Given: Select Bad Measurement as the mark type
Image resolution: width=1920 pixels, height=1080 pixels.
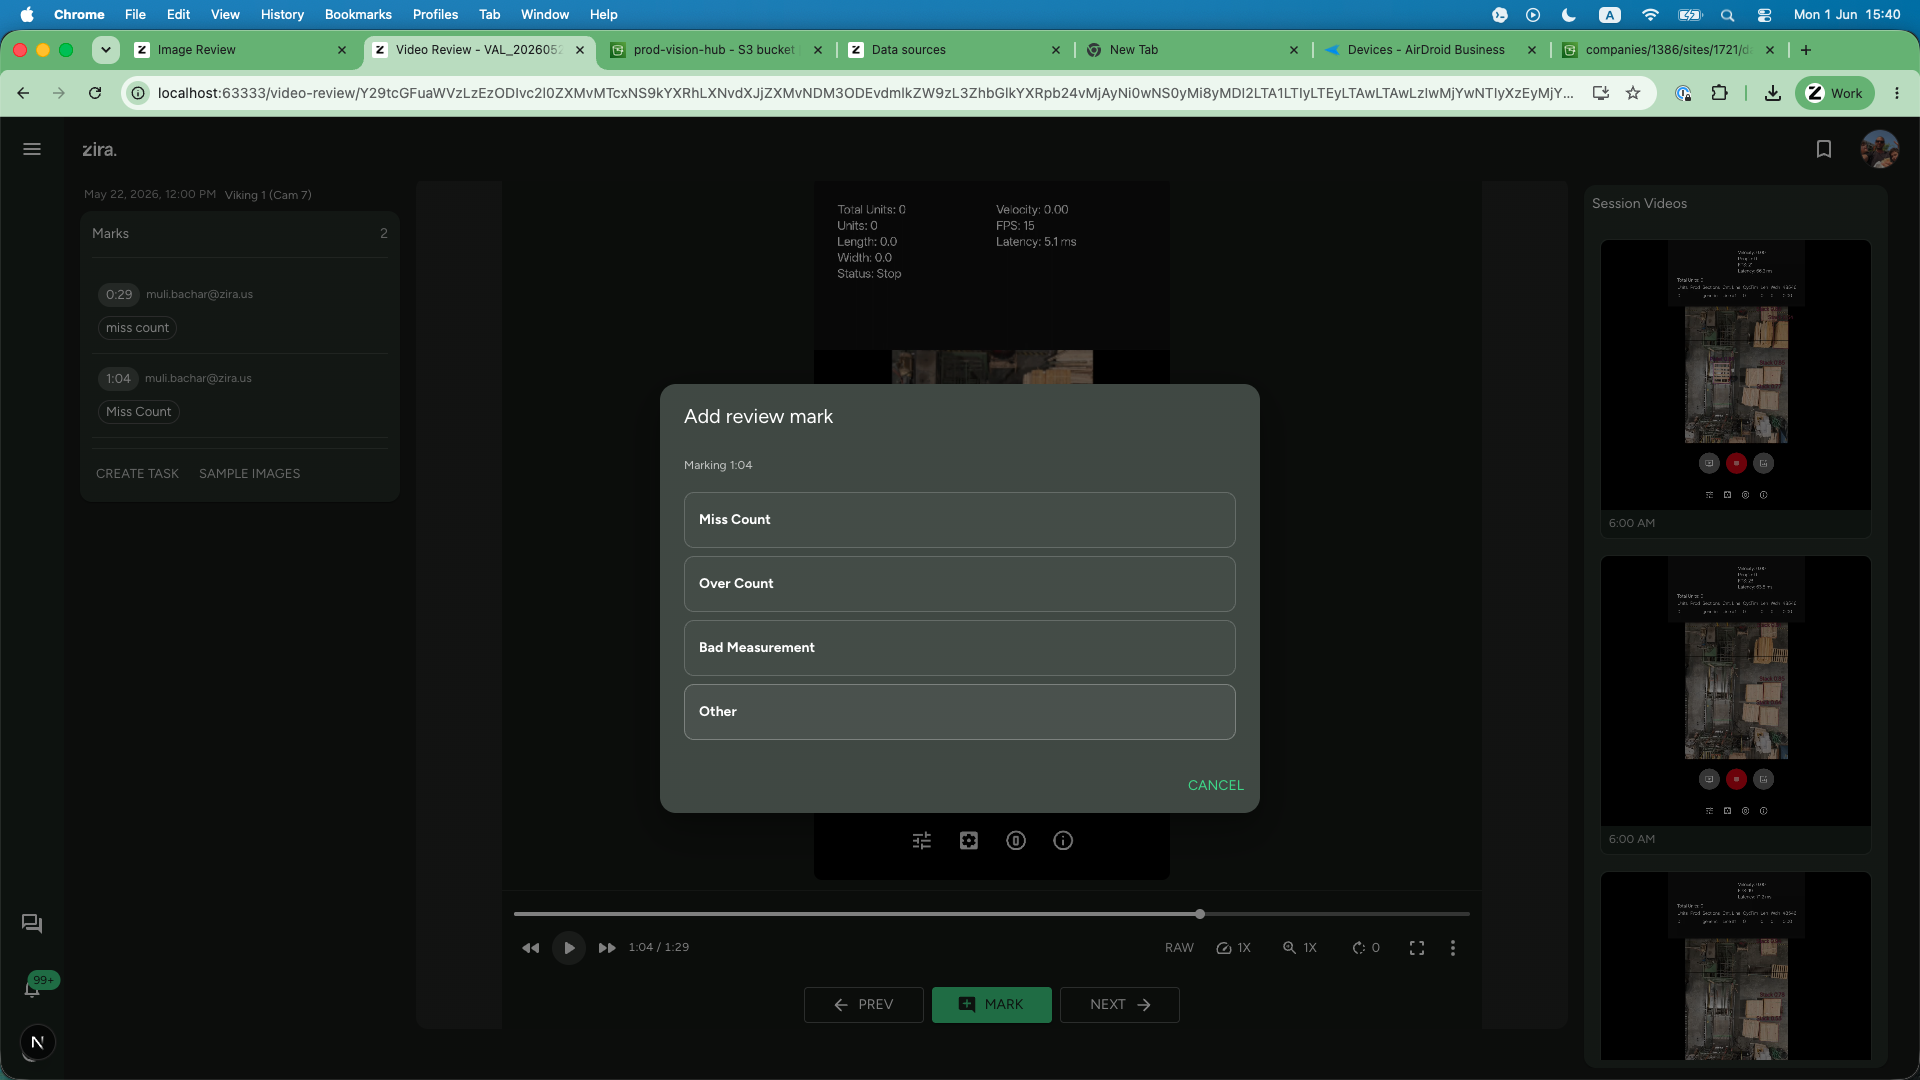Looking at the screenshot, I should point(959,647).
